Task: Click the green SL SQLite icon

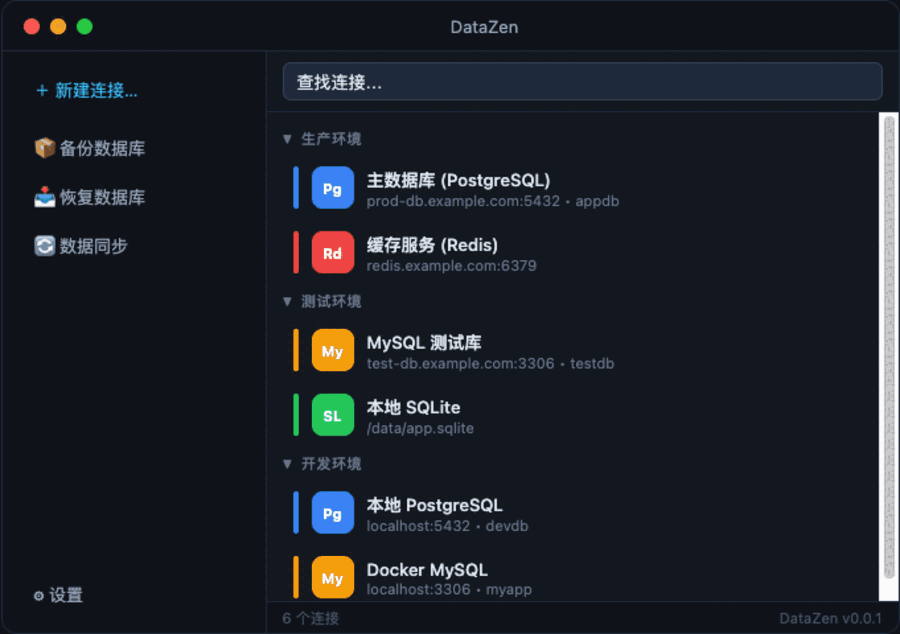Action: tap(332, 415)
